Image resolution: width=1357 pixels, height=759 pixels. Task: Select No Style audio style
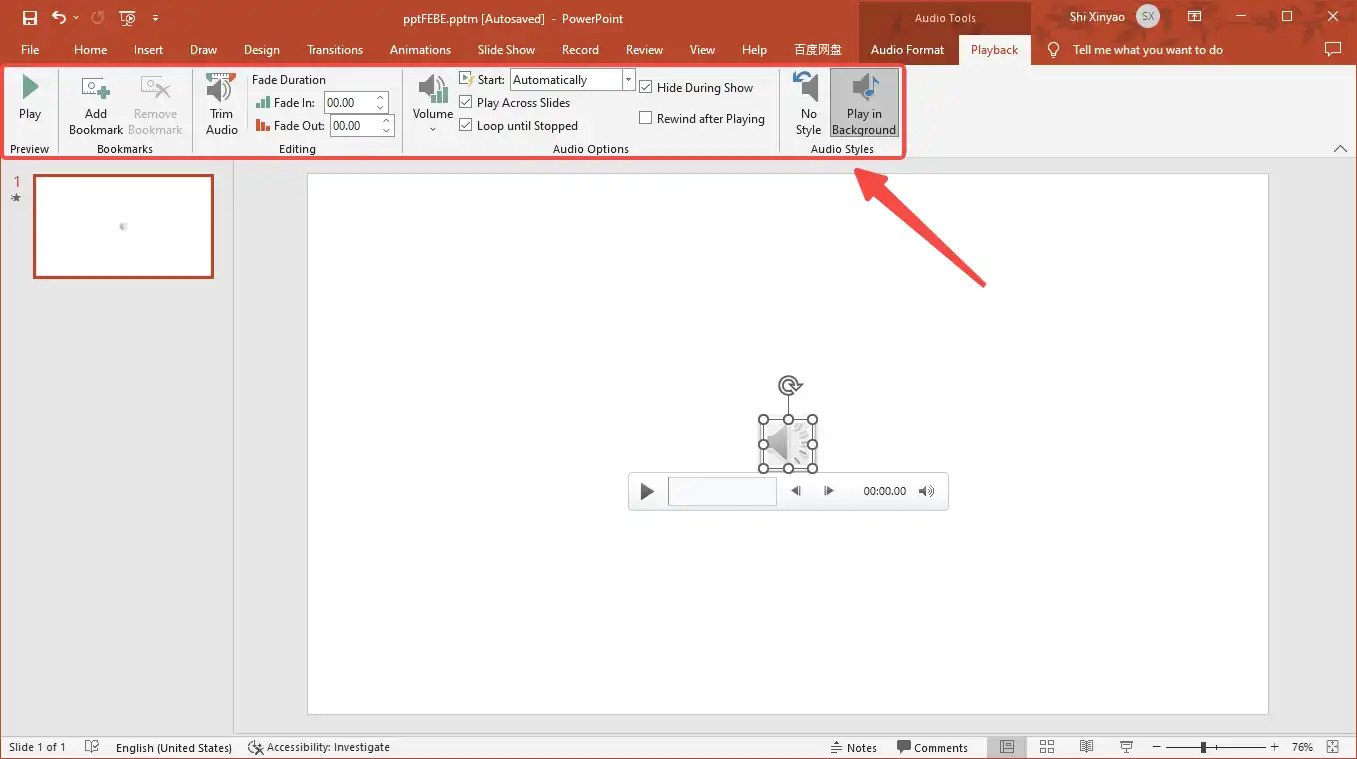coord(808,104)
